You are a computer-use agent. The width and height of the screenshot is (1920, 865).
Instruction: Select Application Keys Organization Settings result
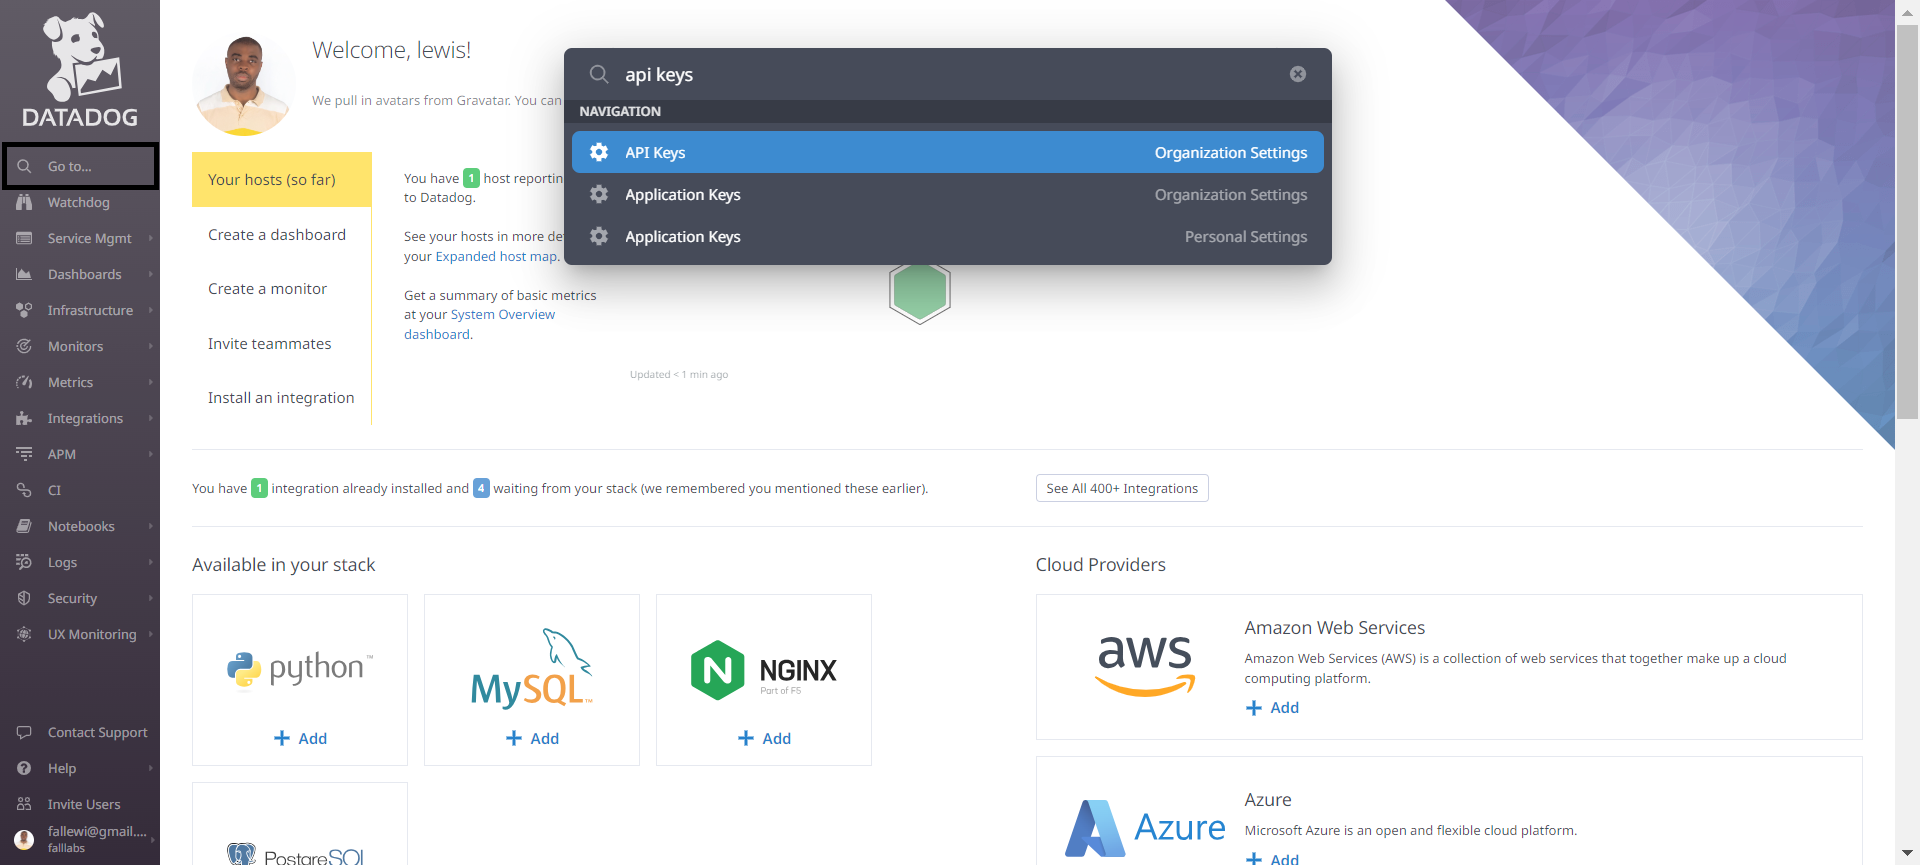[947, 194]
